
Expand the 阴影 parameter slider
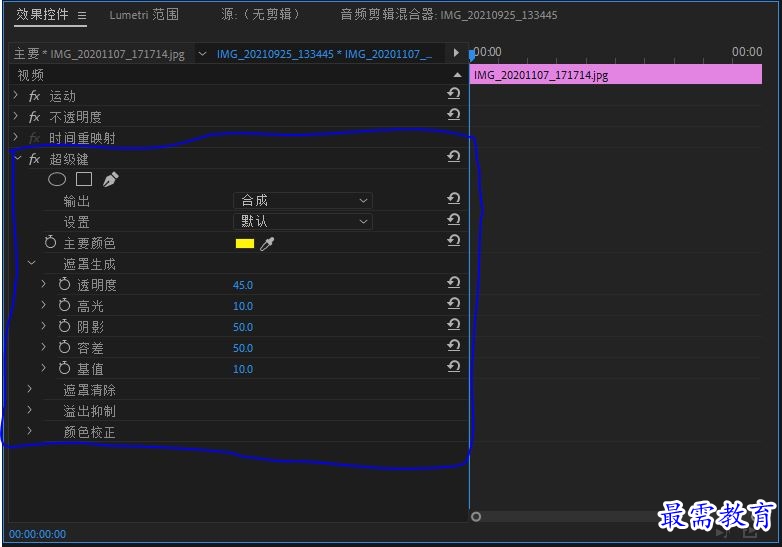pyautogui.click(x=43, y=326)
